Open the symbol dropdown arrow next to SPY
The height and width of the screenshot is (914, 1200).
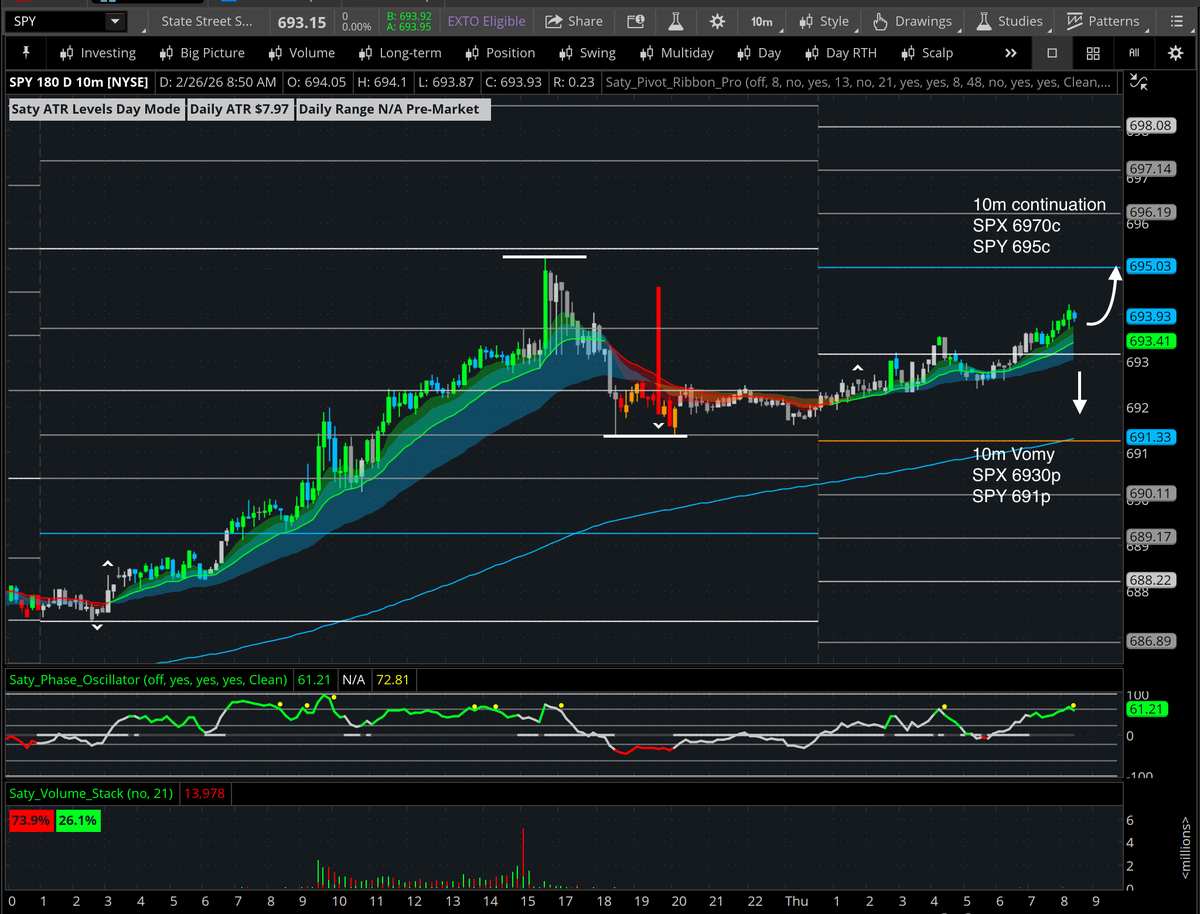tap(114, 21)
